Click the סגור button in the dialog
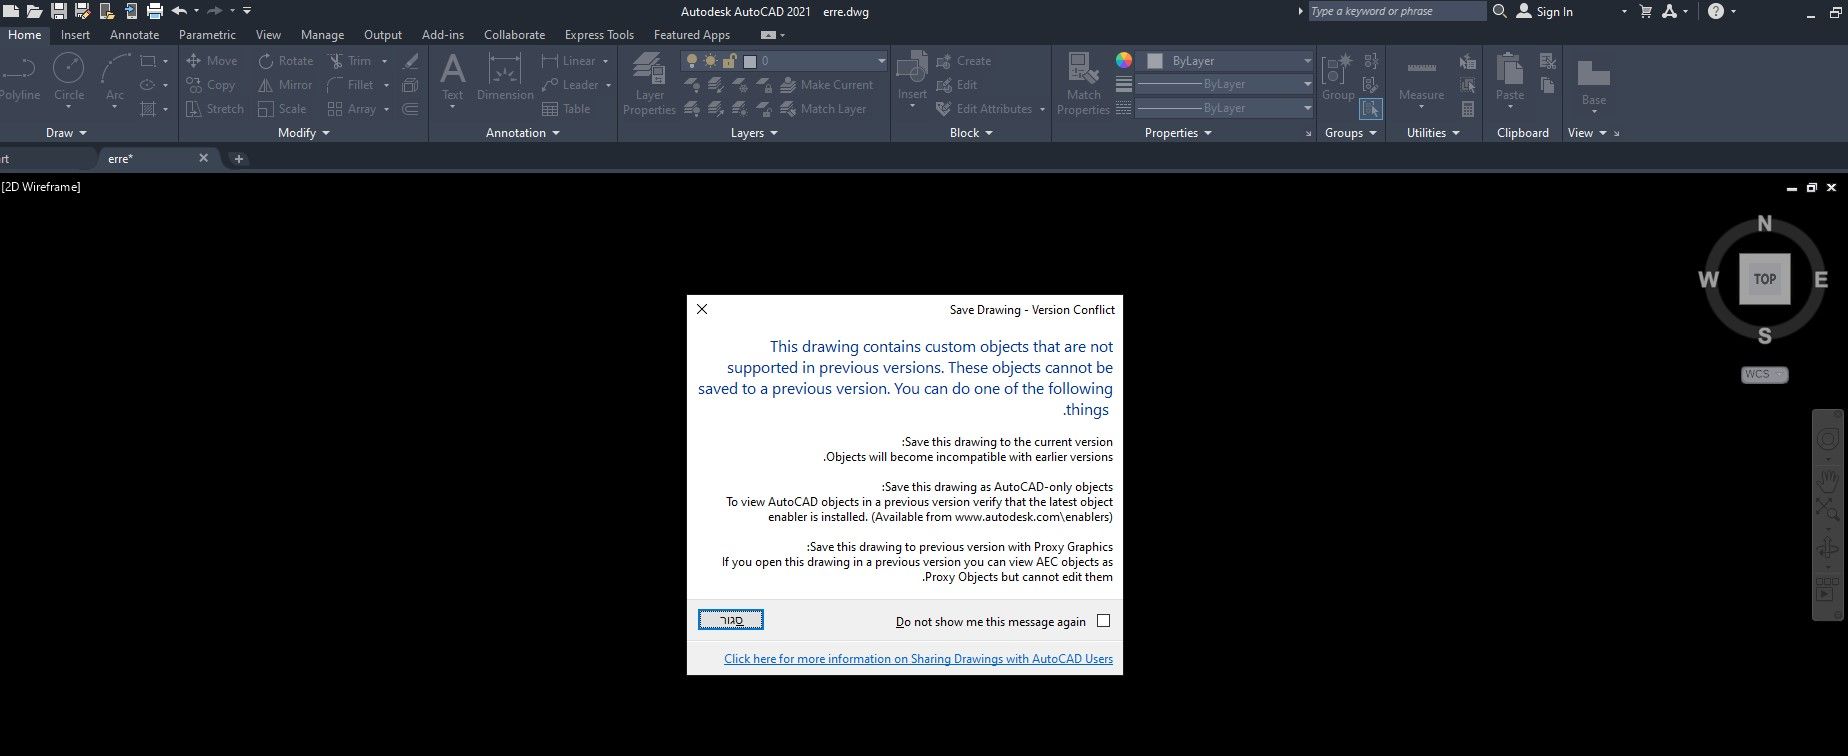The height and width of the screenshot is (756, 1848). click(x=731, y=620)
